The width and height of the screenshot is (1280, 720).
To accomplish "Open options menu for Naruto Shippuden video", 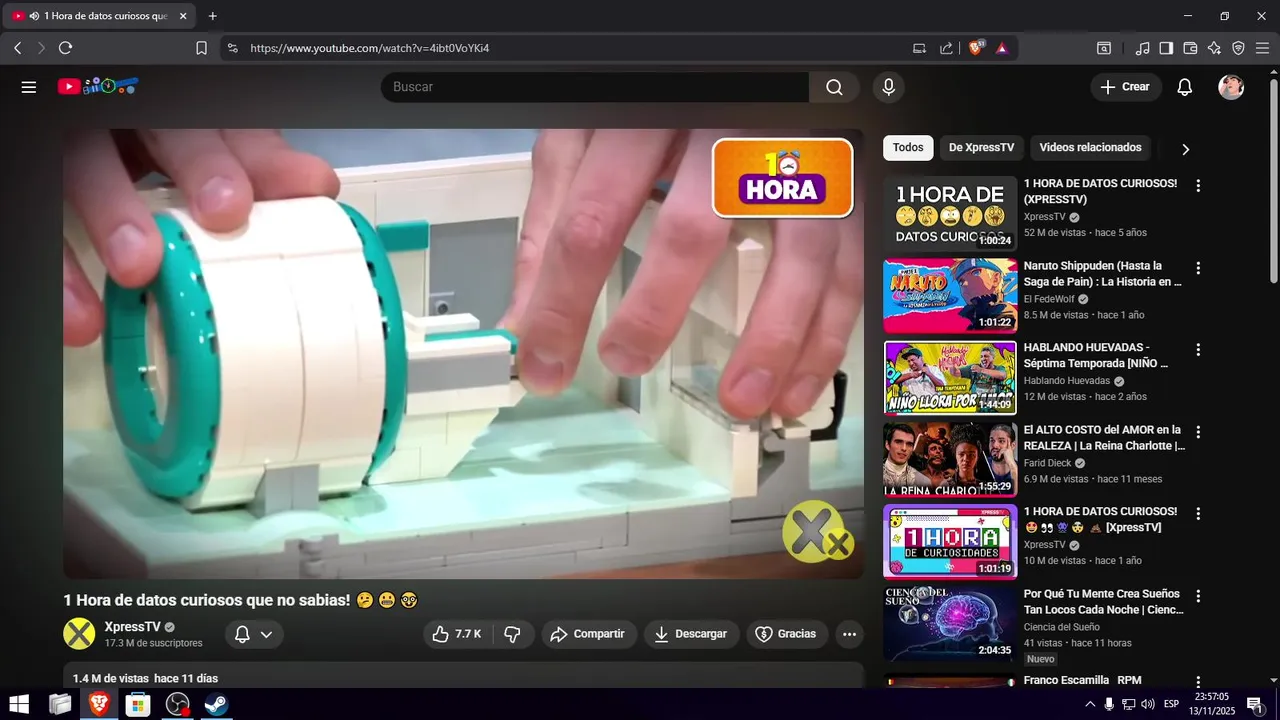I will click(1198, 268).
